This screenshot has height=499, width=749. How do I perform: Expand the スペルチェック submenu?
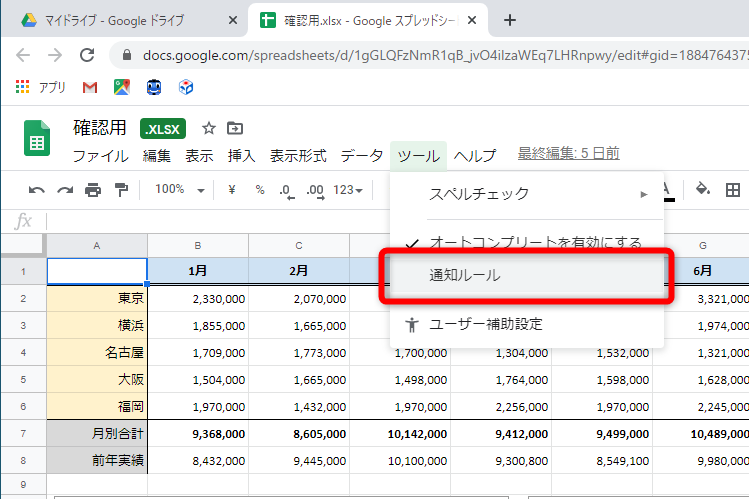(527, 194)
